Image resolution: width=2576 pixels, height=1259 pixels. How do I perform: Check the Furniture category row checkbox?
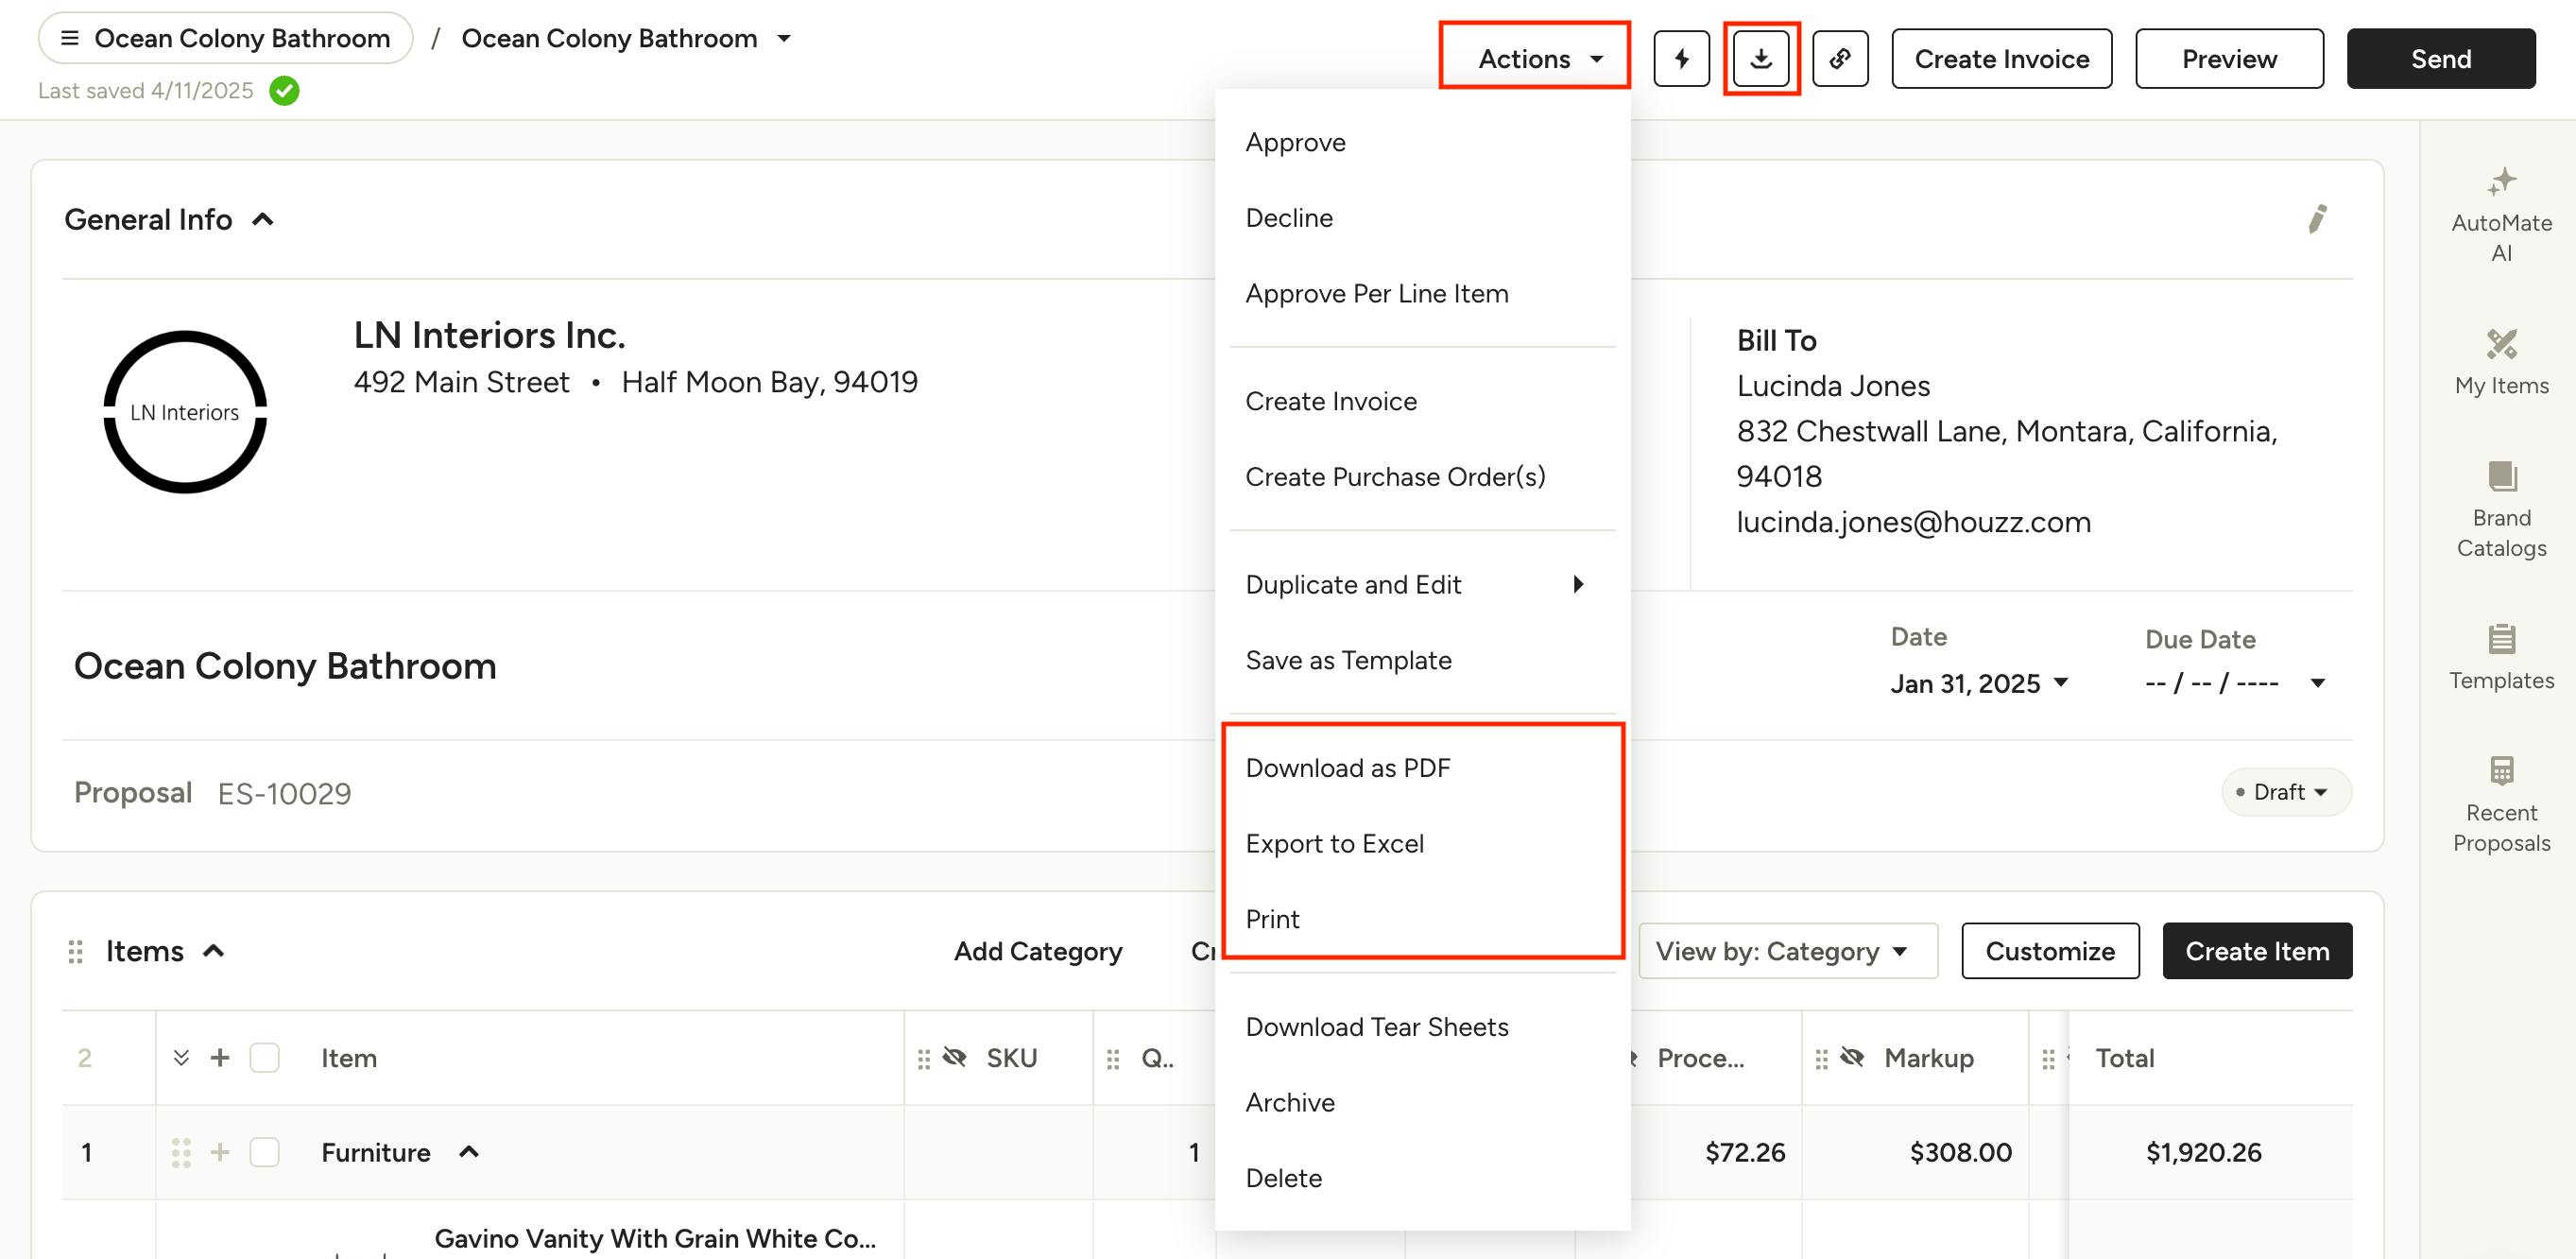[264, 1152]
